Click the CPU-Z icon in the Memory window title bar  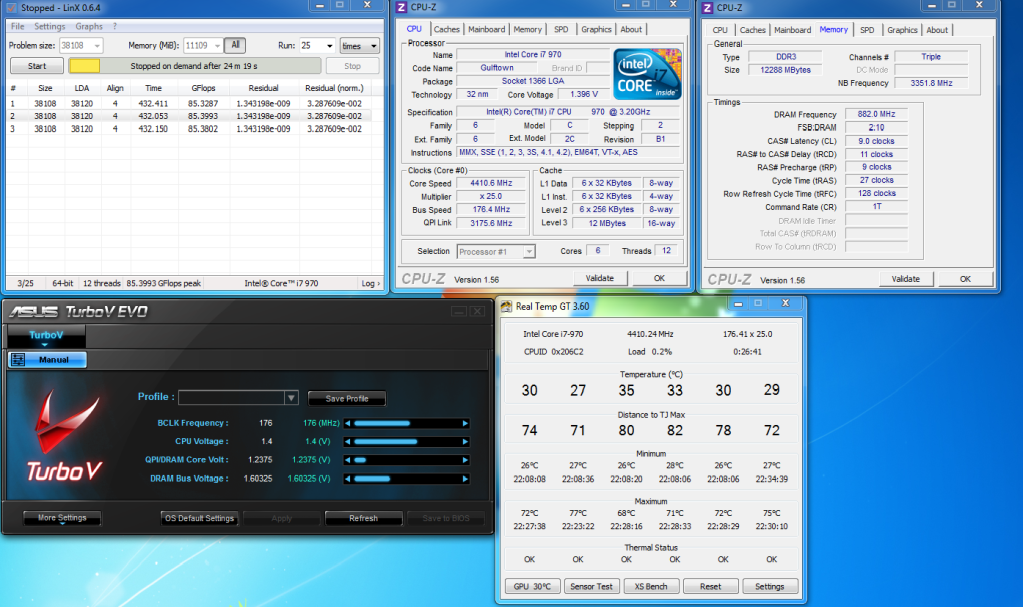pyautogui.click(x=707, y=8)
